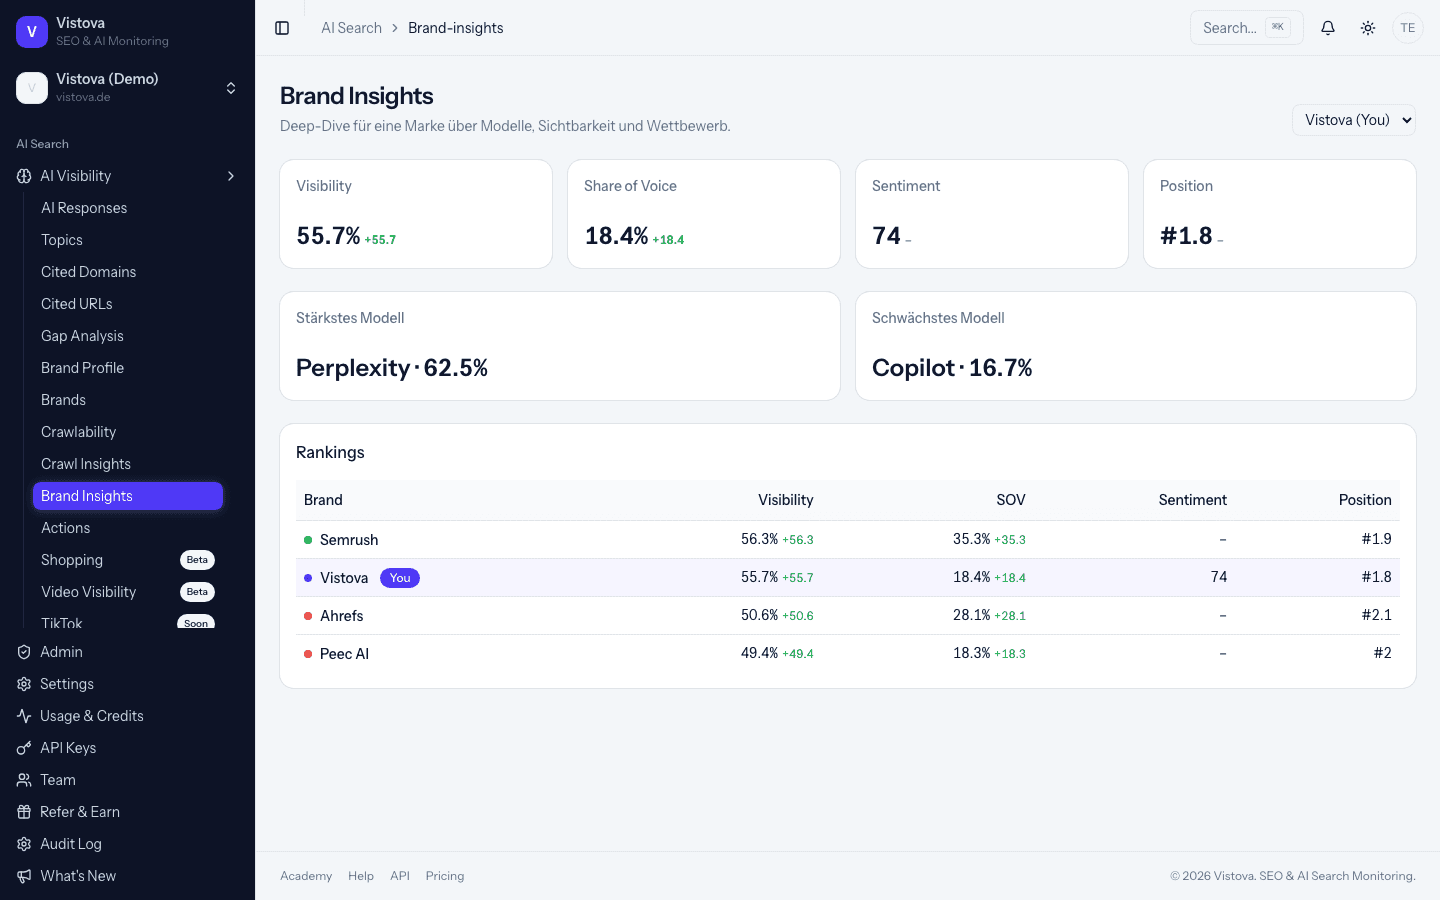Click the Vistova (Demo) workspace avatar
This screenshot has height=900, width=1440.
(32, 88)
